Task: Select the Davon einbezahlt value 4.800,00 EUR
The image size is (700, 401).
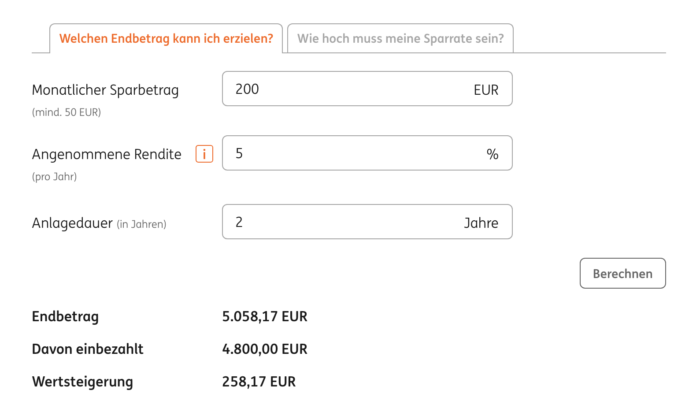Action: point(265,349)
